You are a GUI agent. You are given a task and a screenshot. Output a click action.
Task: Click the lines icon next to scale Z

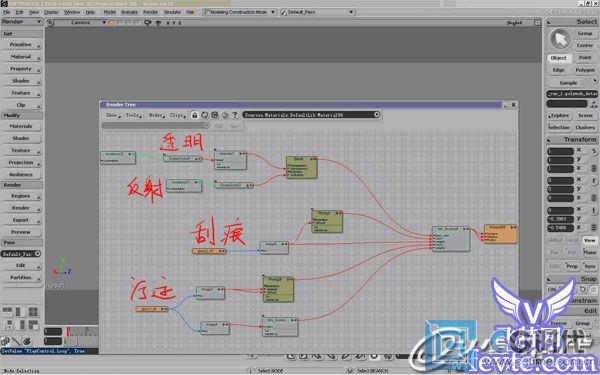[x=594, y=168]
